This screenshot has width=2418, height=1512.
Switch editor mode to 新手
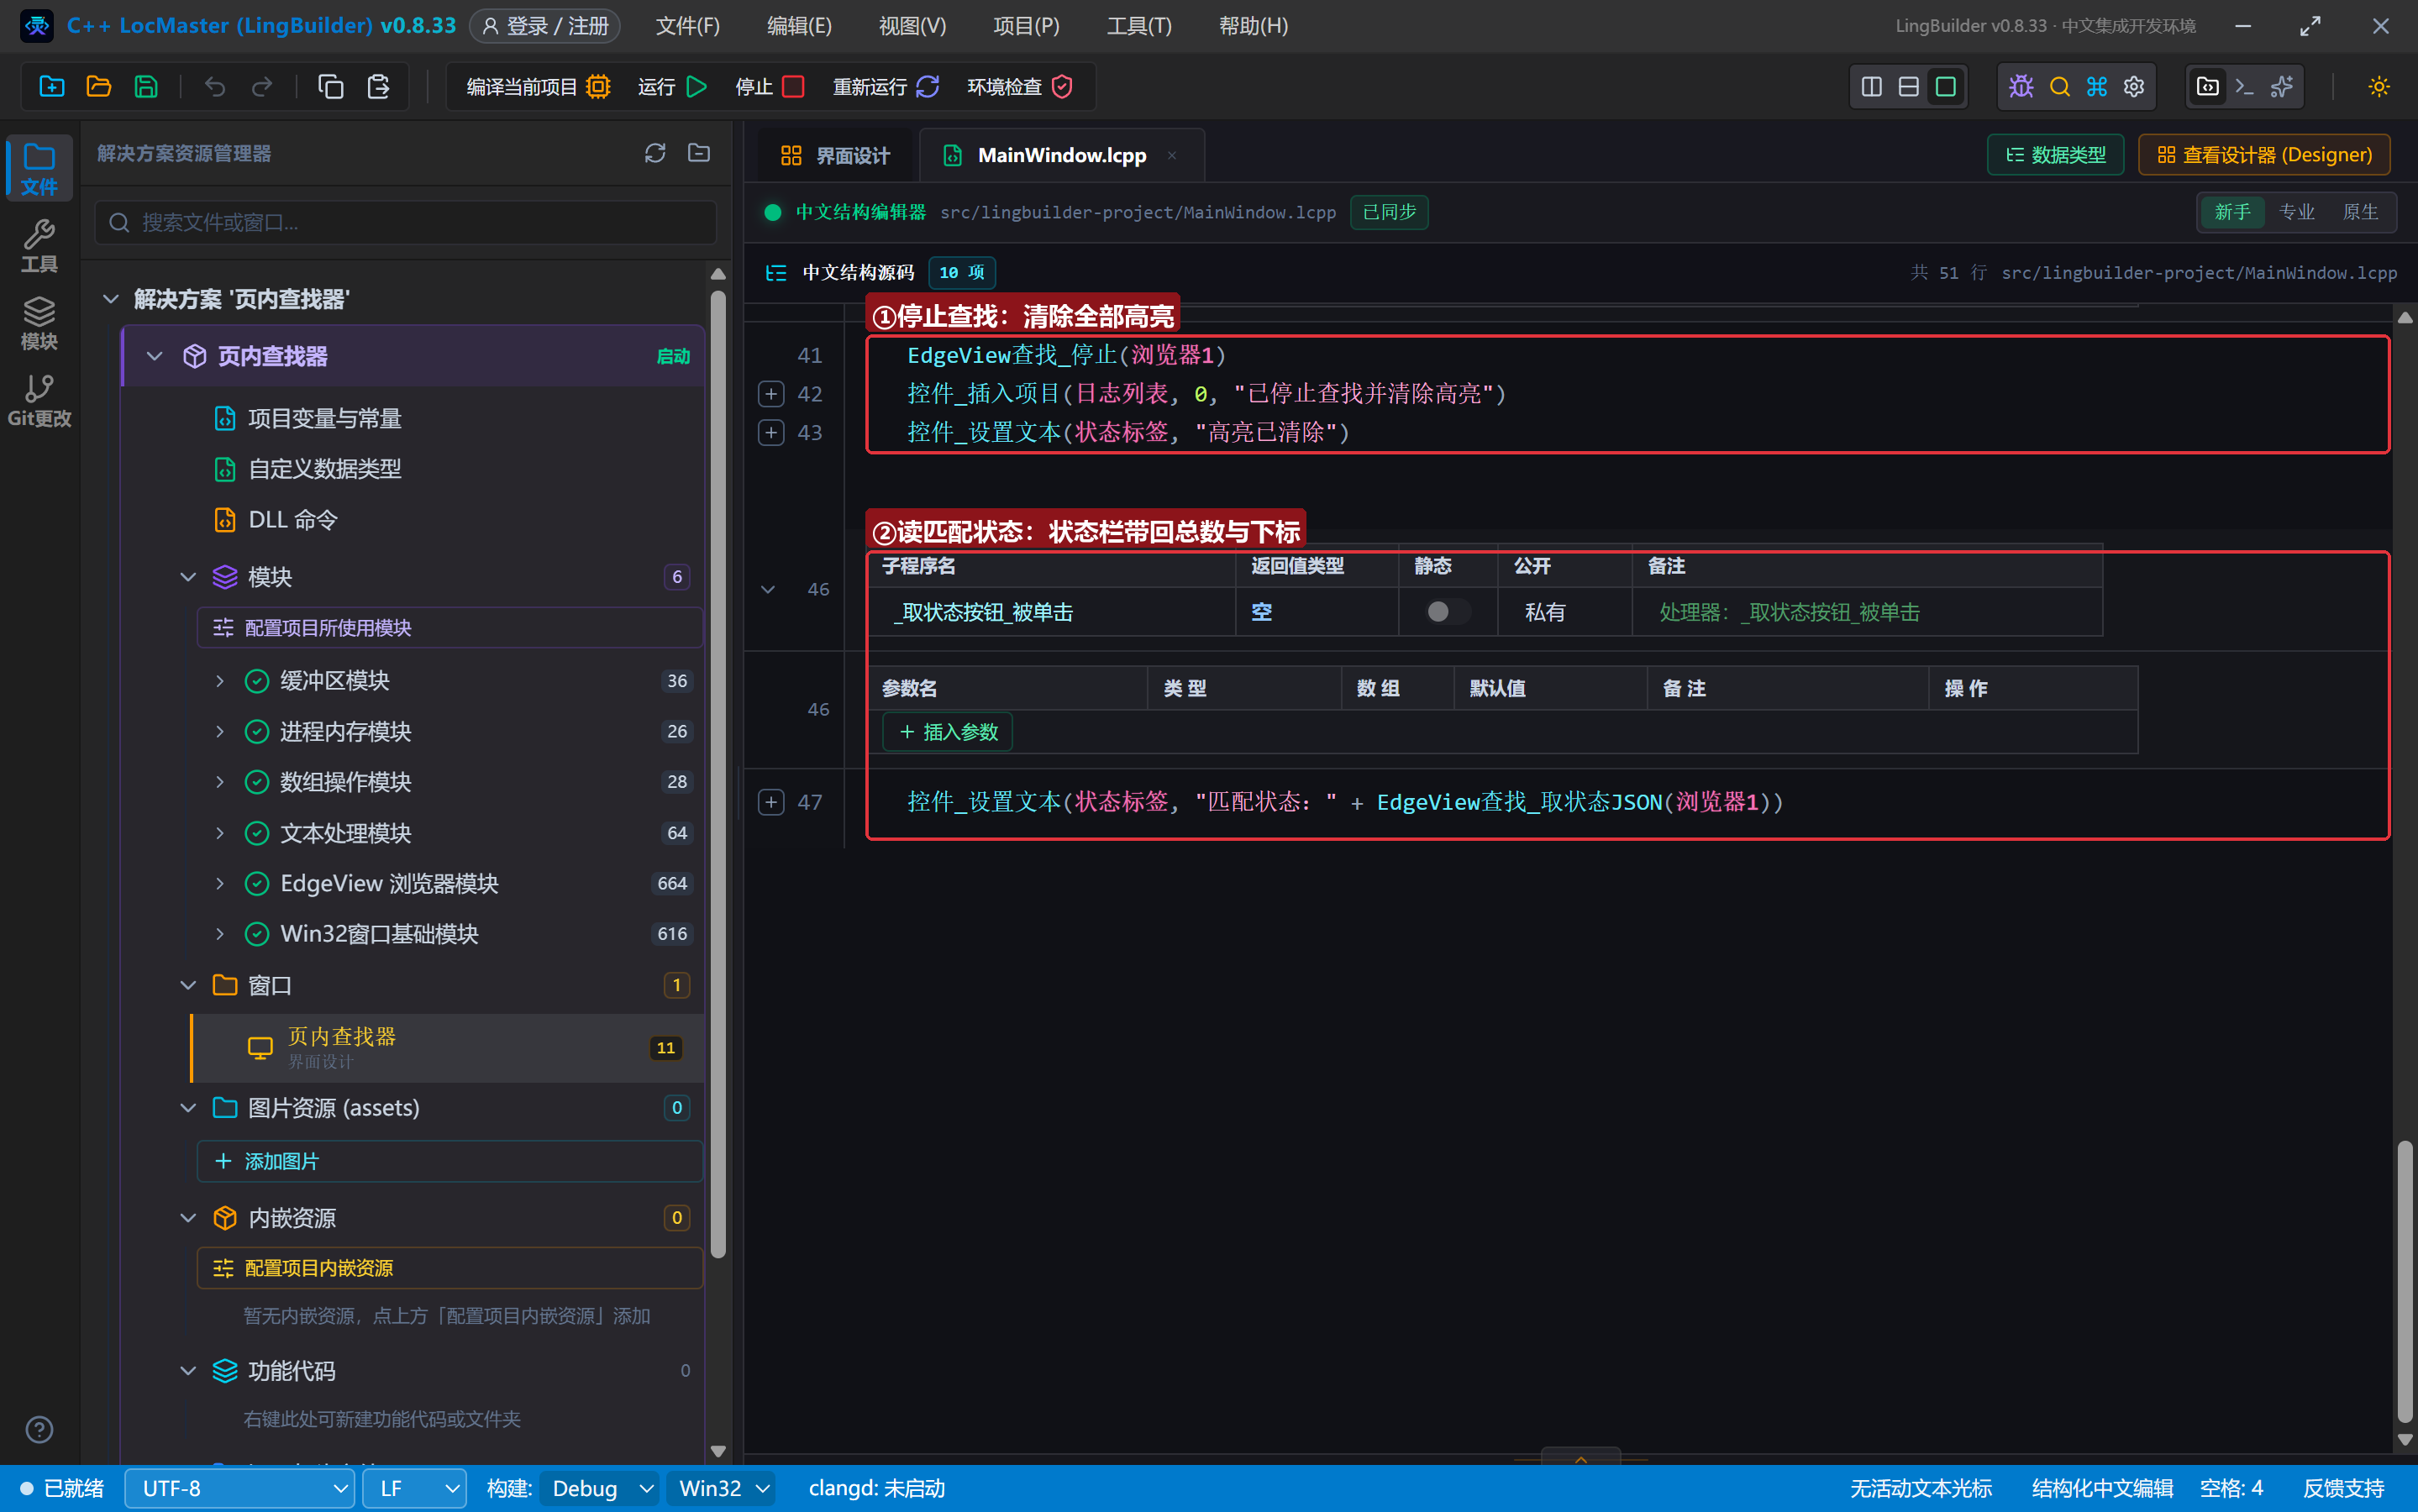click(2232, 212)
